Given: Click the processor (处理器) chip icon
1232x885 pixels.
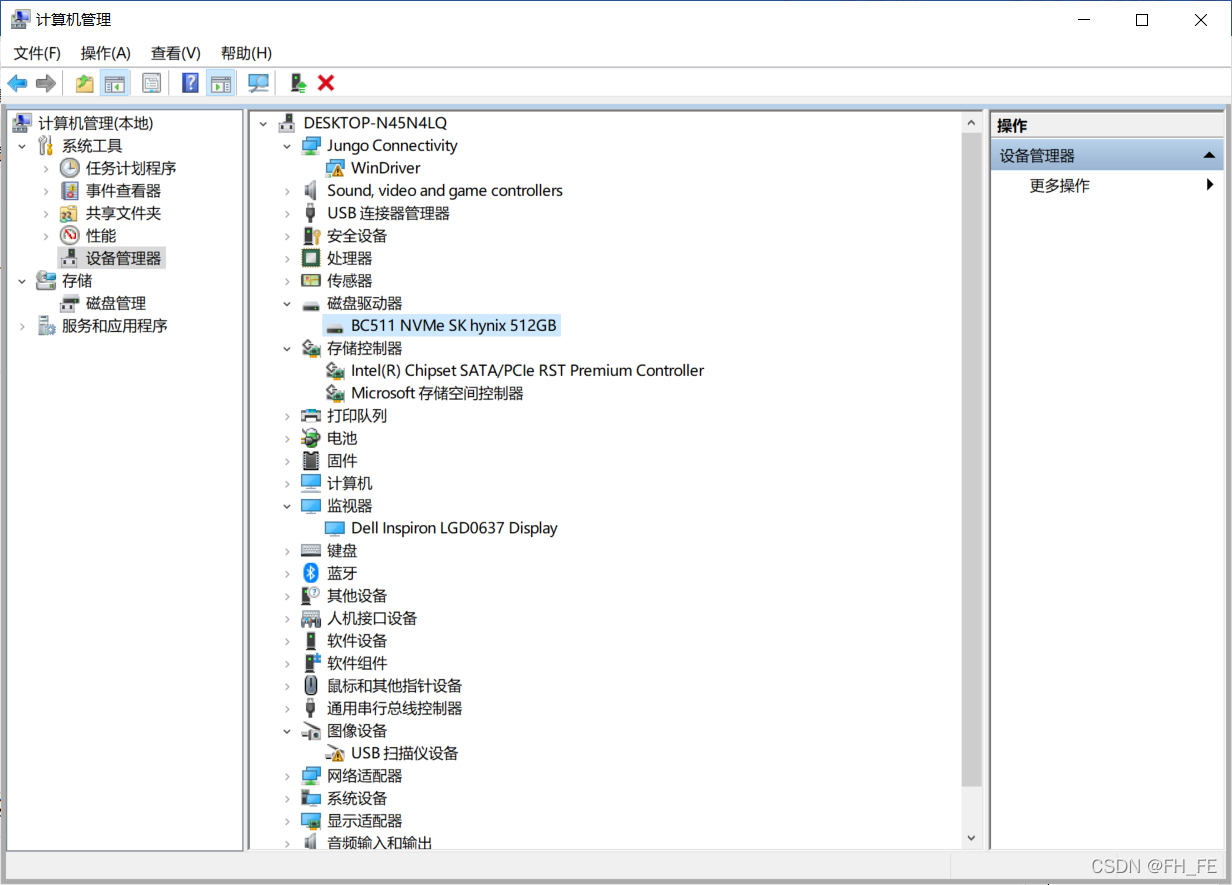Looking at the screenshot, I should (311, 258).
